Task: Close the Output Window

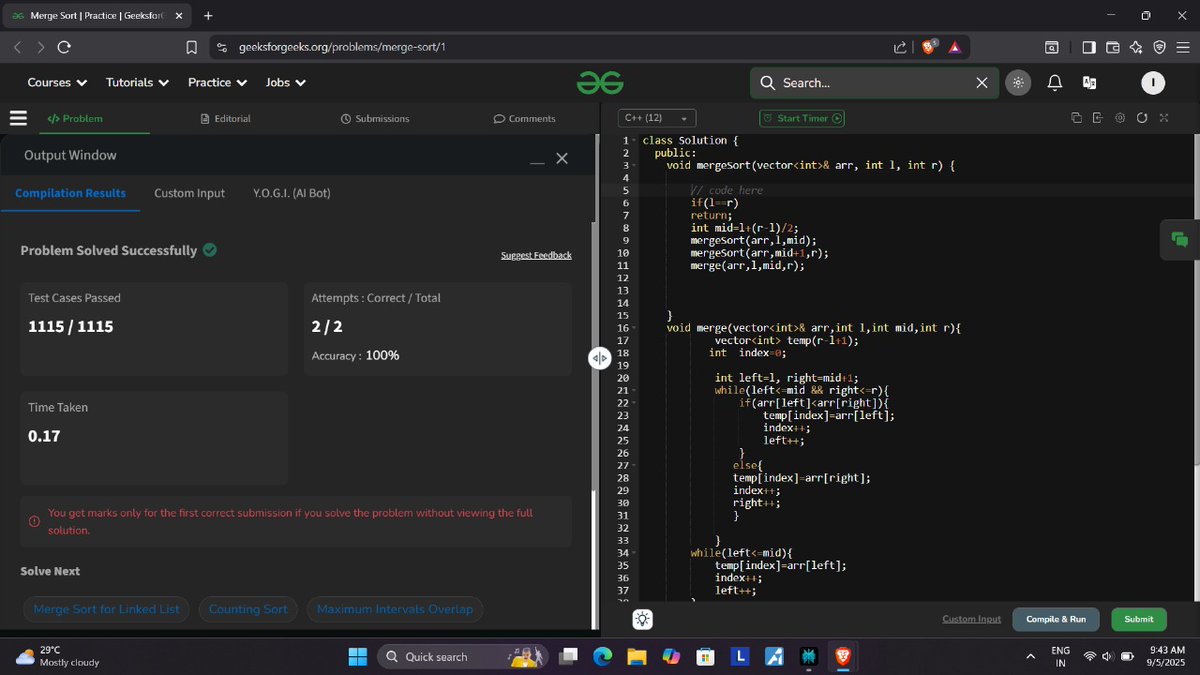Action: [x=562, y=158]
